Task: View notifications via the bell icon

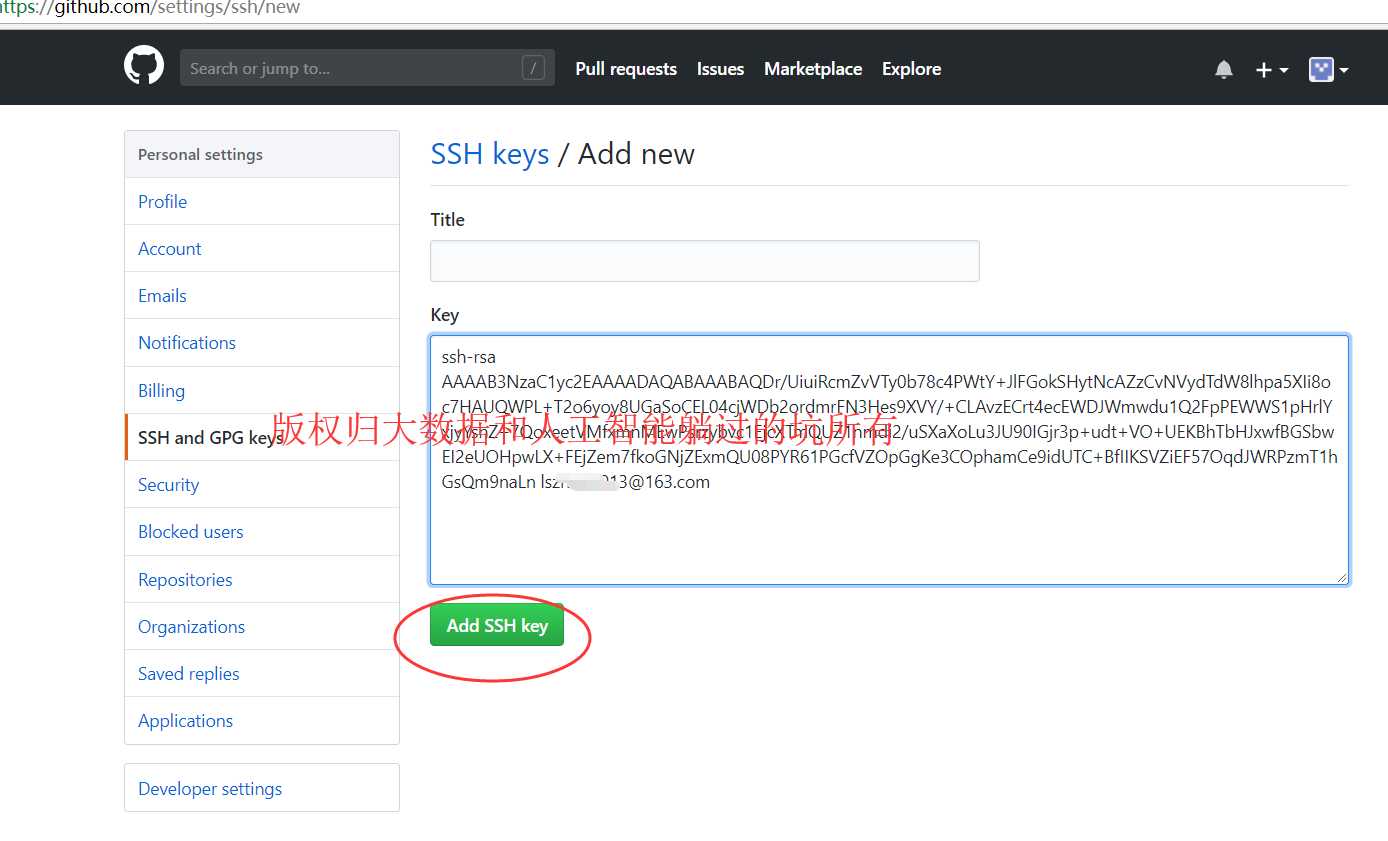Action: pos(1224,69)
